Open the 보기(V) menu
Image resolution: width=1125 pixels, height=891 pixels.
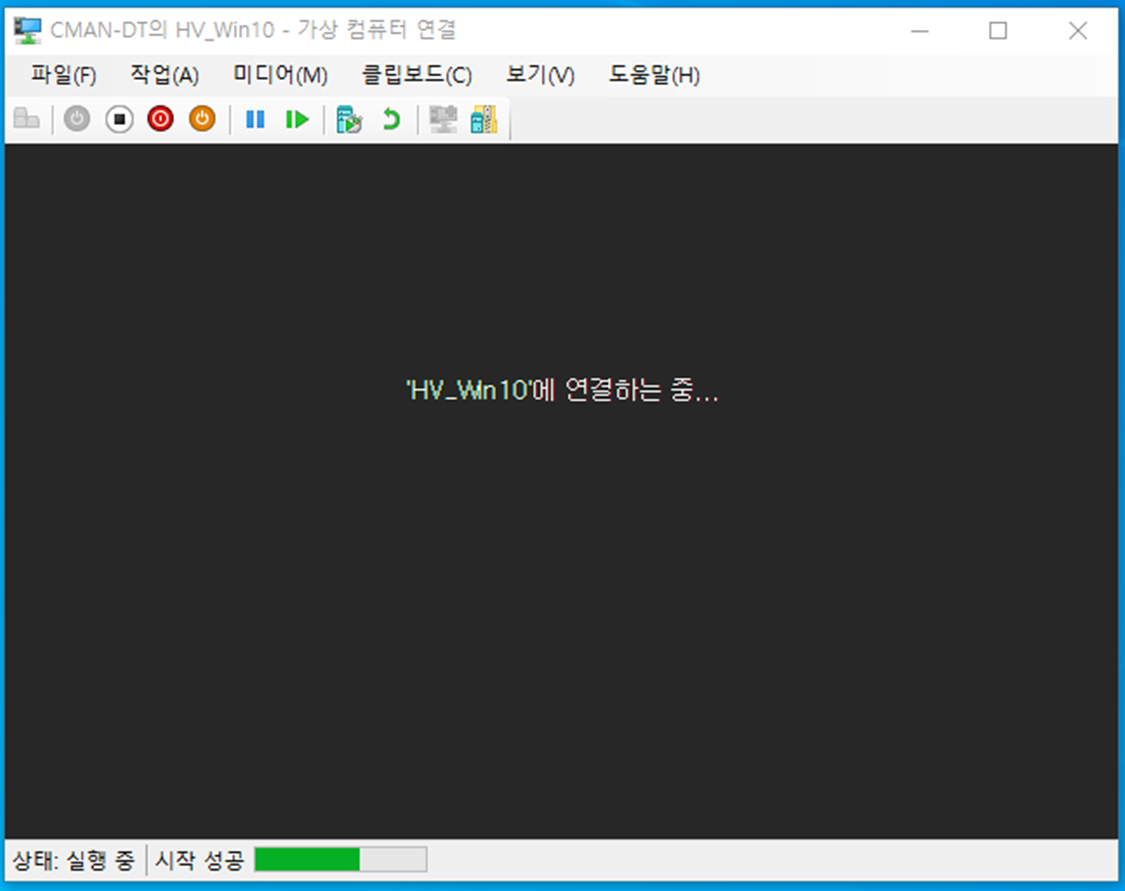pos(540,75)
